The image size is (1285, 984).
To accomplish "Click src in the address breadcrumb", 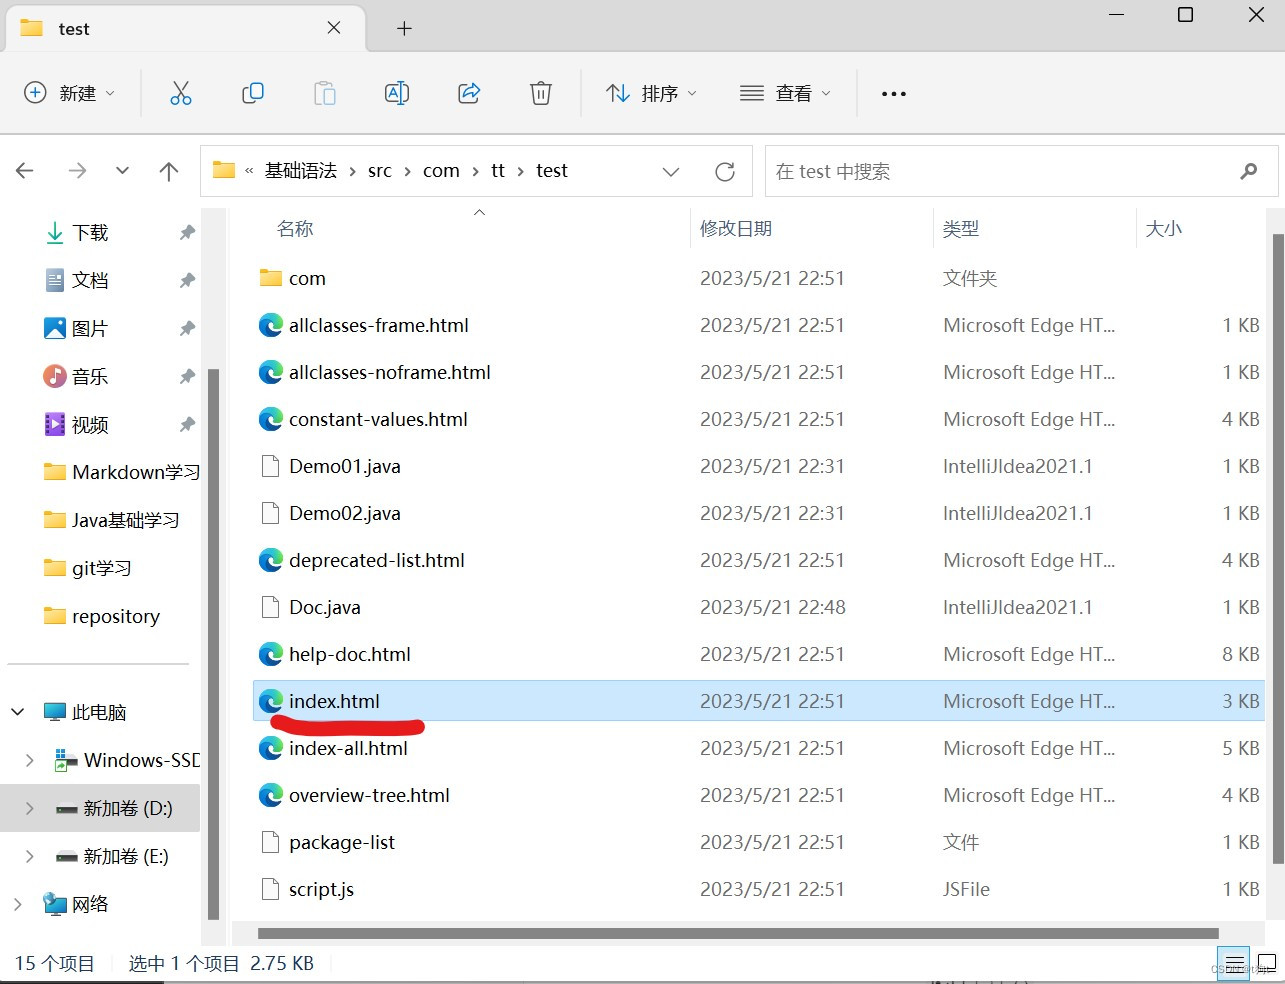I will click(380, 171).
